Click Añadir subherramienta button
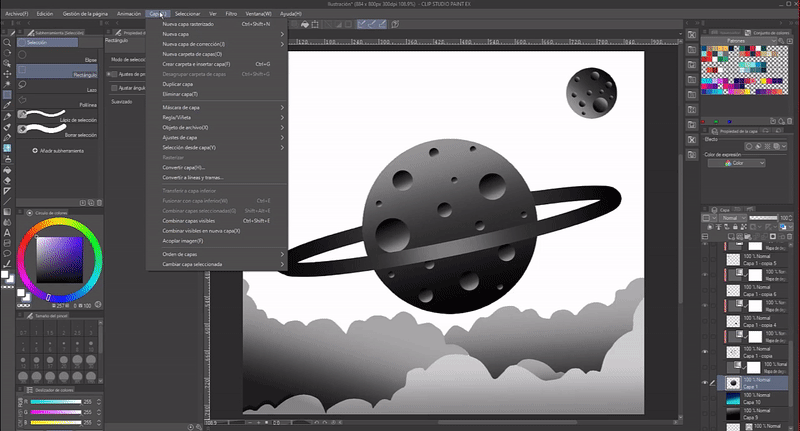This screenshot has width=800, height=431. point(58,150)
